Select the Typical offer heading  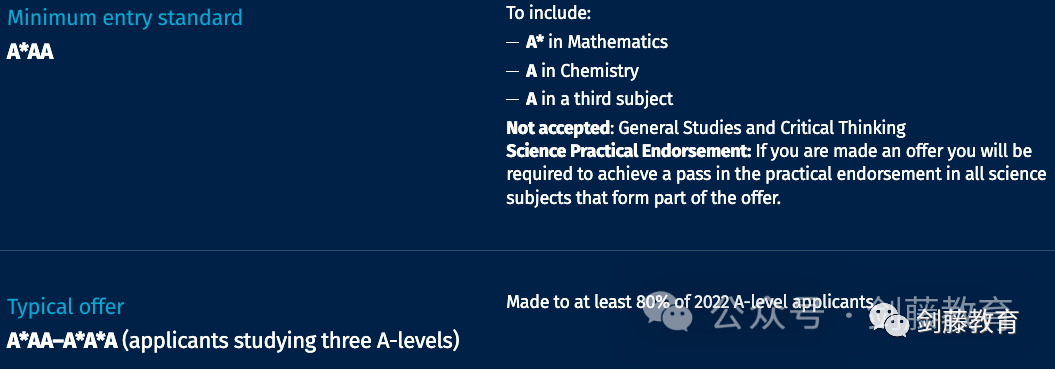coord(66,307)
